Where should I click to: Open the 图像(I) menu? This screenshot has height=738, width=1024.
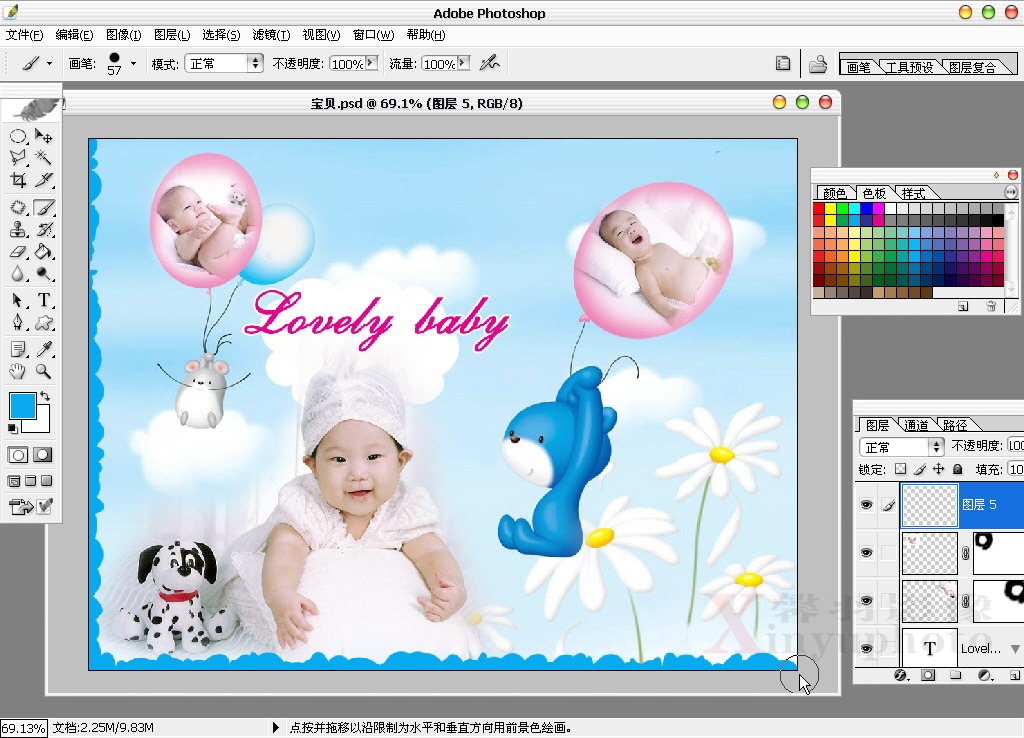coord(123,35)
